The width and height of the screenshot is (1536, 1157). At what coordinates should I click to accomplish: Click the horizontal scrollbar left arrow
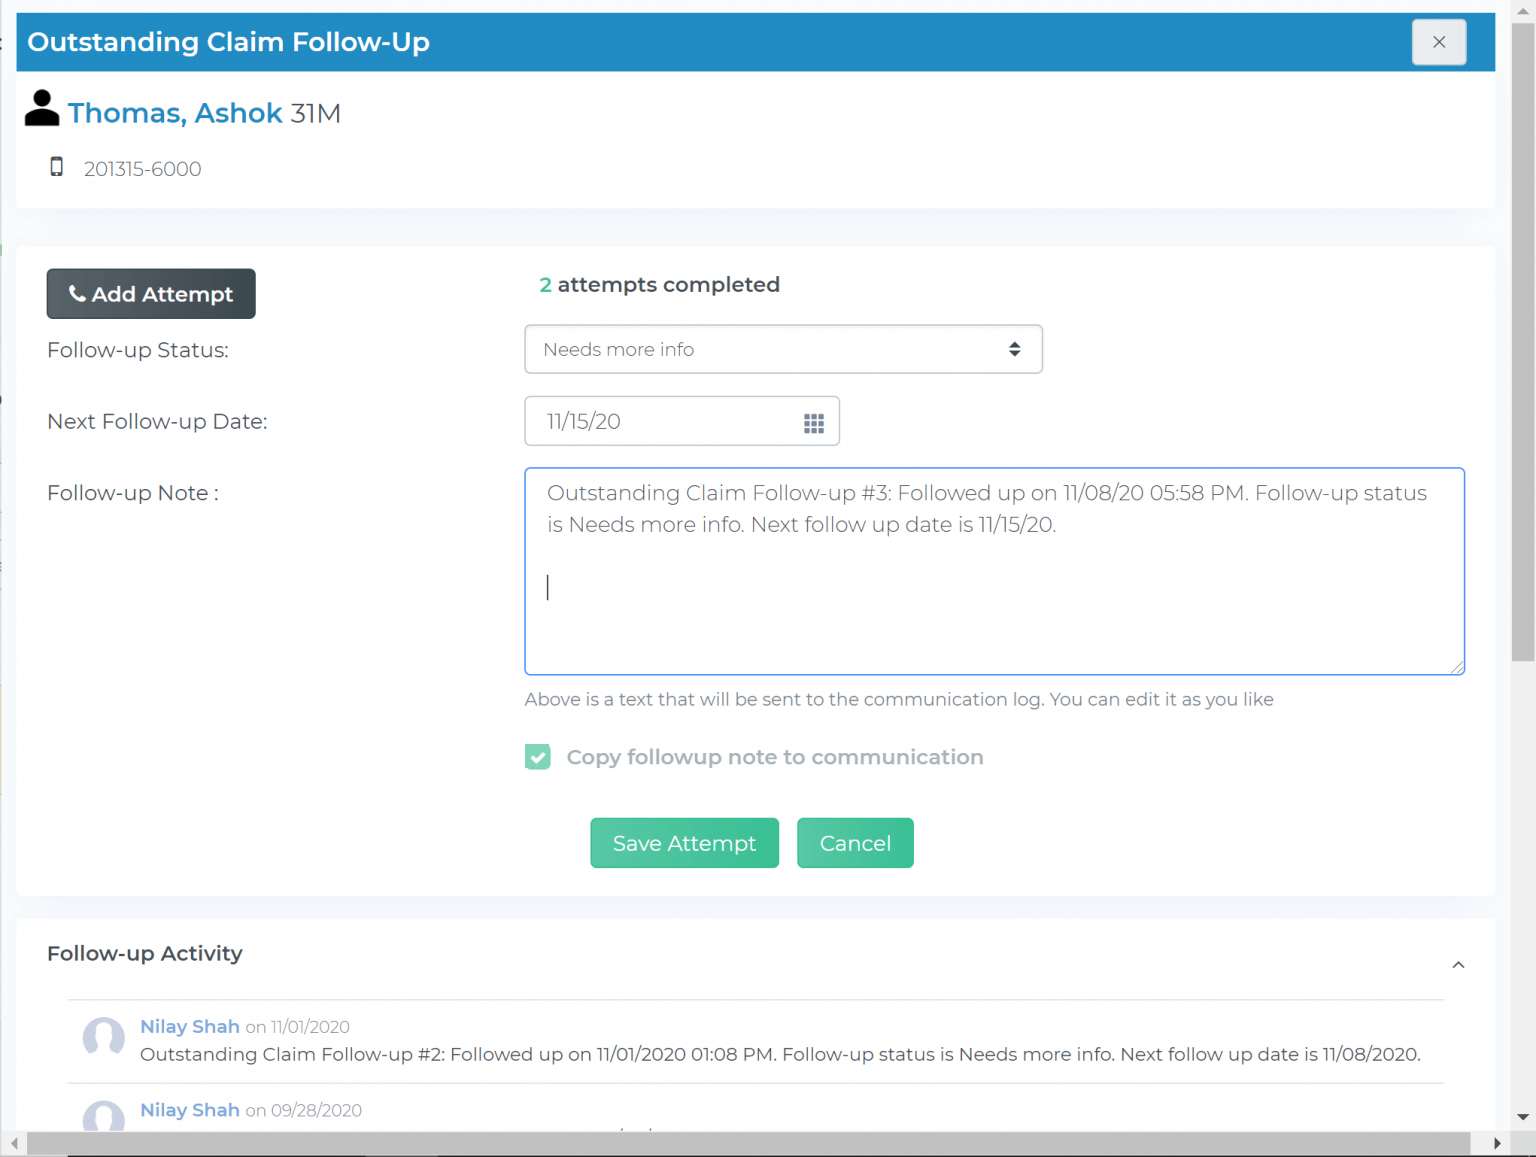click(14, 1144)
